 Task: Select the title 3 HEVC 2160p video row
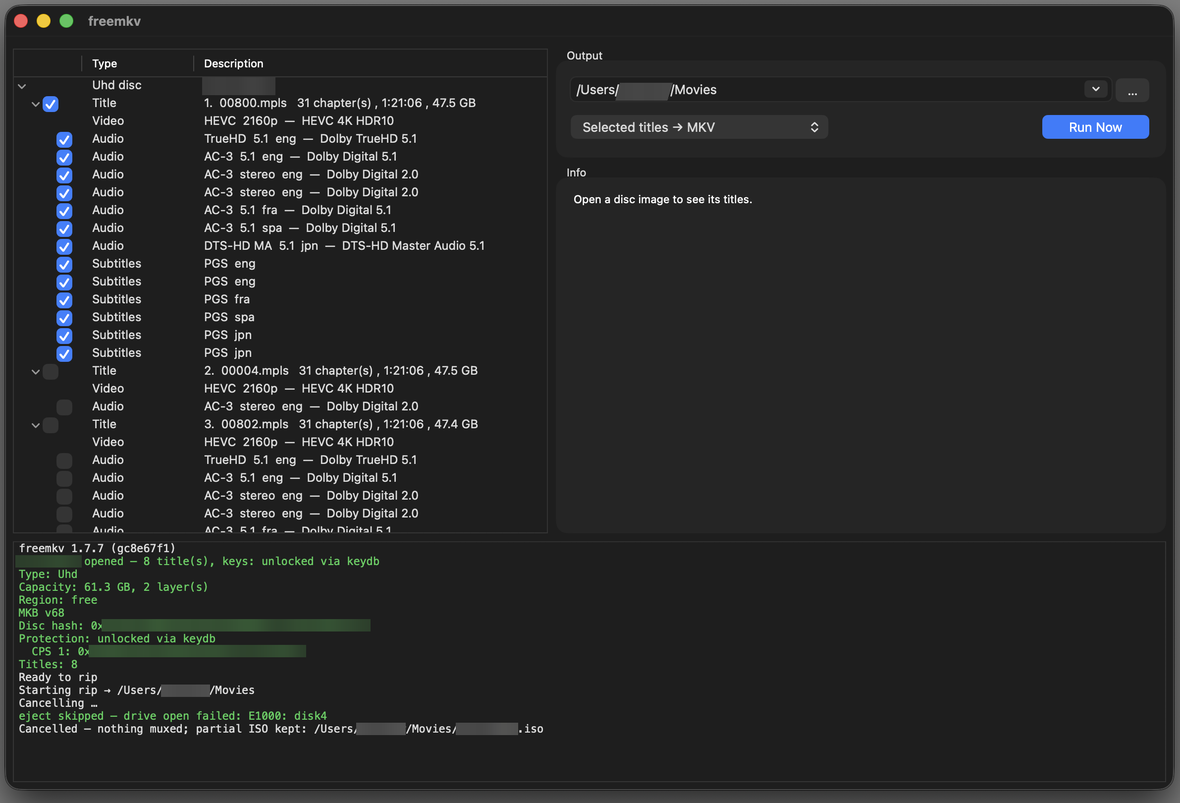click(280, 443)
